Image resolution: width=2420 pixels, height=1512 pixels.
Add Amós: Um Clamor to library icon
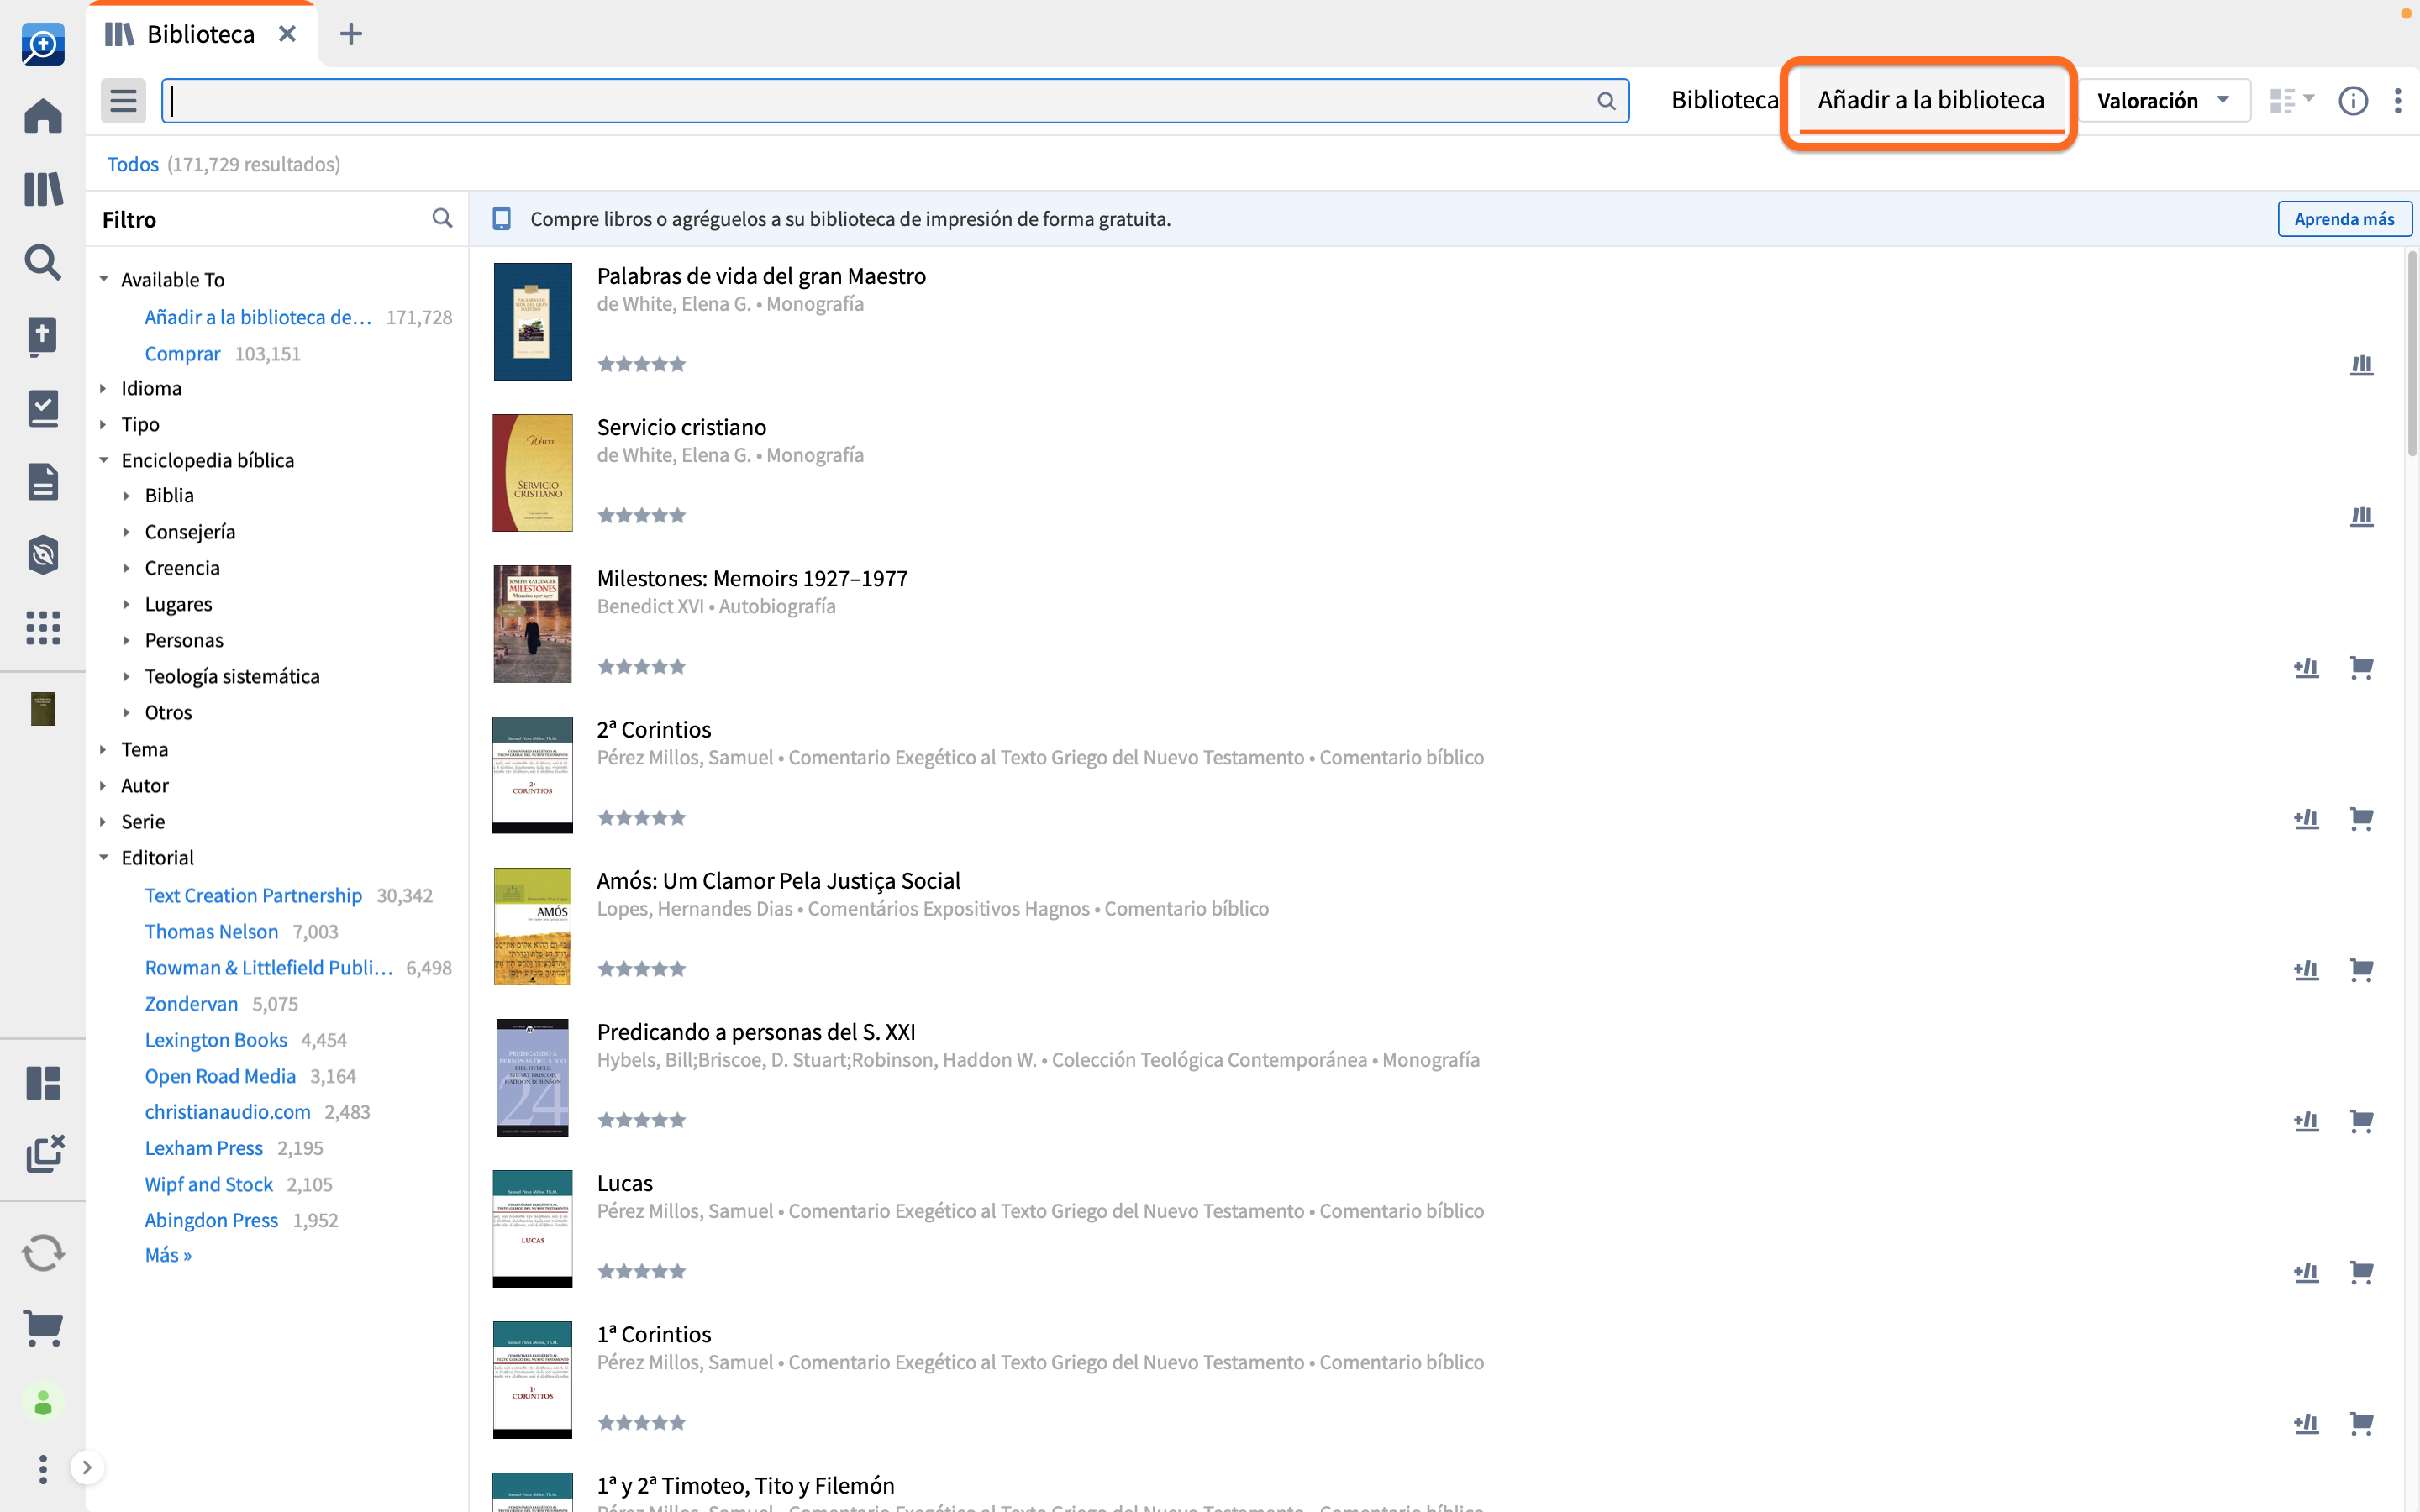point(2306,969)
